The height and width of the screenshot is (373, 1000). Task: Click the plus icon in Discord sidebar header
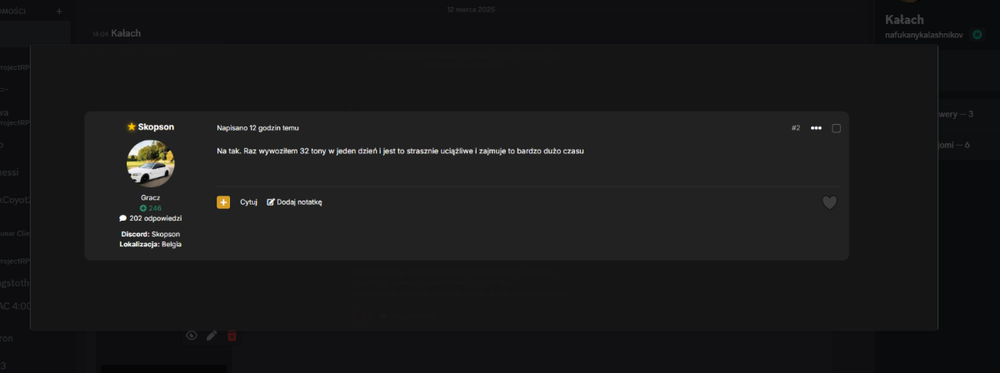[x=59, y=11]
